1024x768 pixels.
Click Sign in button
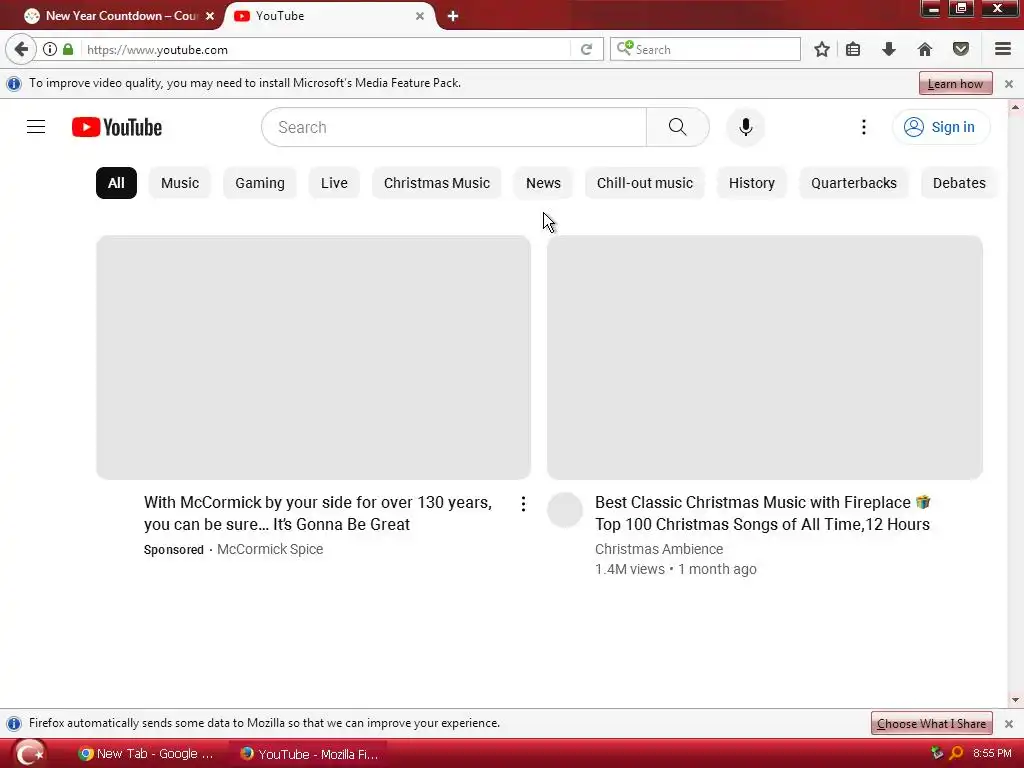[940, 127]
